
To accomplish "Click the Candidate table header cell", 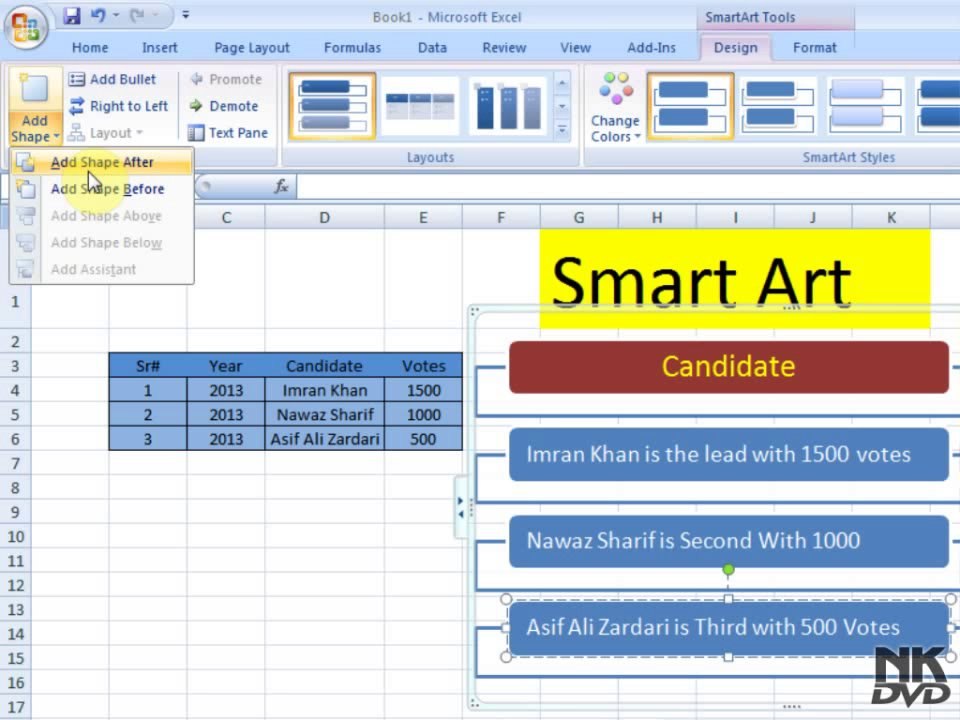I will (324, 366).
